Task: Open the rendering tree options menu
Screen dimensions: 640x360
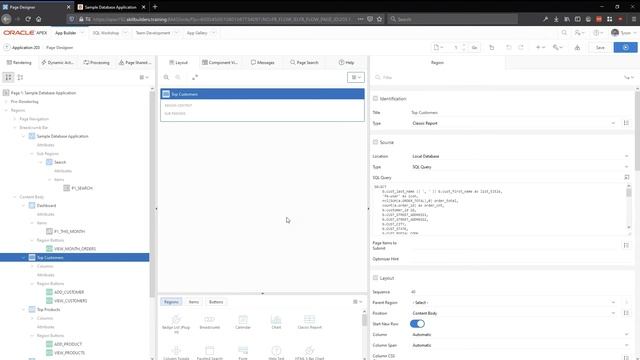Action: pos(144,77)
